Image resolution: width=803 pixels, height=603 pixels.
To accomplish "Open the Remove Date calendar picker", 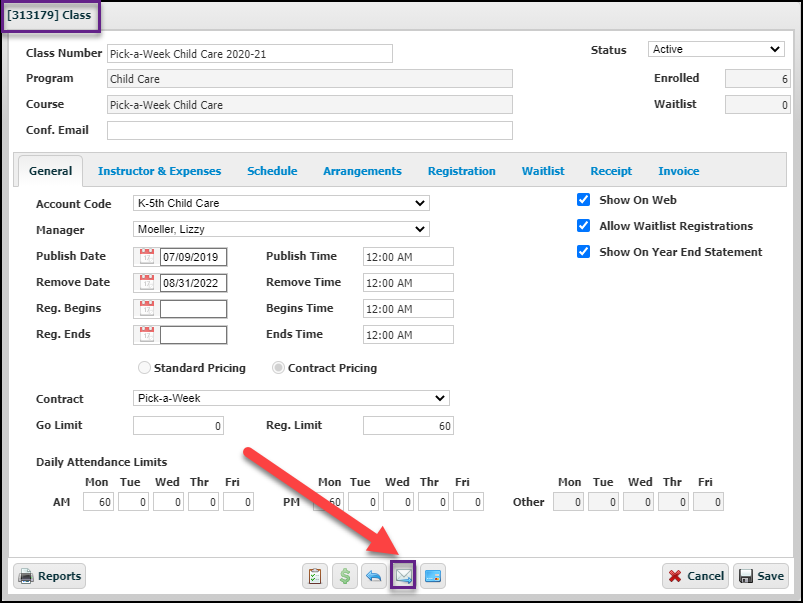I will [x=146, y=283].
